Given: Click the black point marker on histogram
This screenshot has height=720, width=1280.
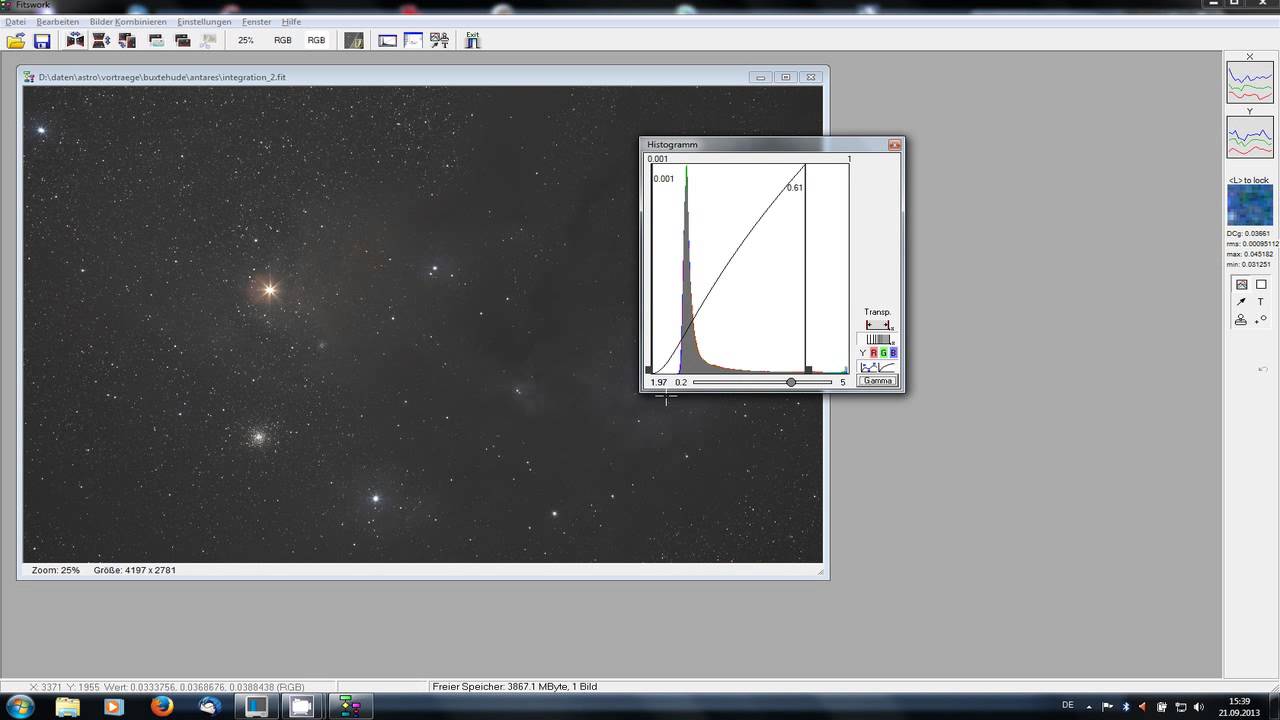Looking at the screenshot, I should click(649, 370).
